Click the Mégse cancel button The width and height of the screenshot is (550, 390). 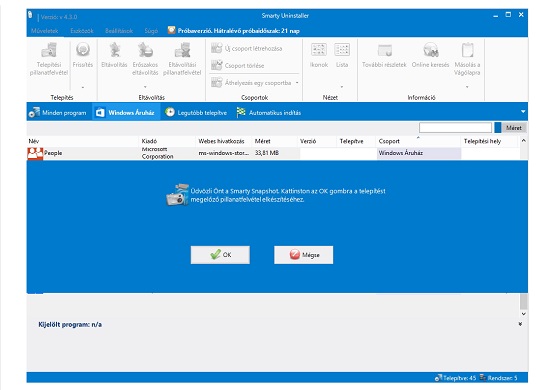[x=303, y=255]
